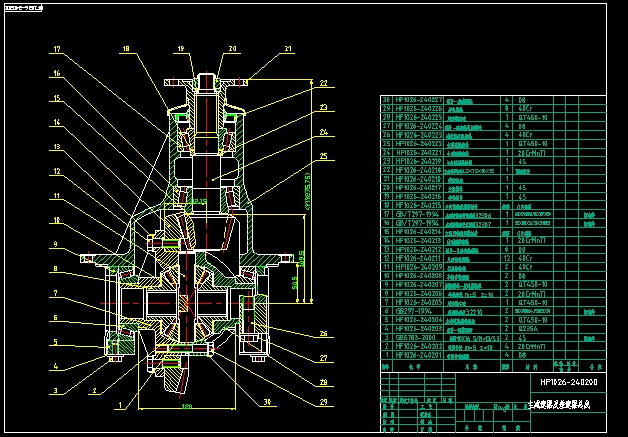Select callout number 1 at bottom
Viewport: 628px width, 437px height.
pos(120,405)
